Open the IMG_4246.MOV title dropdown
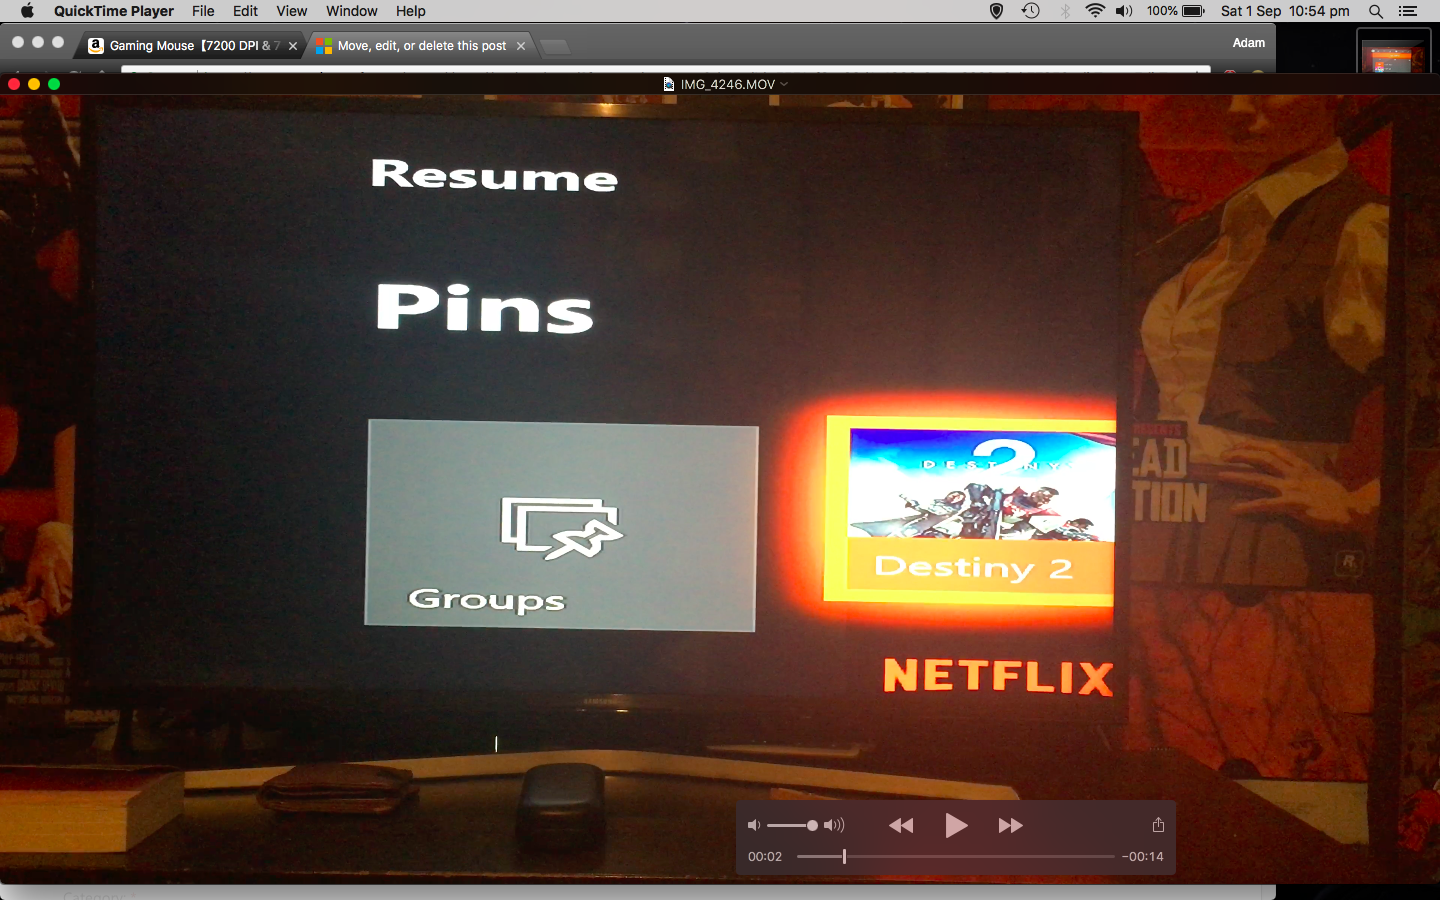Image resolution: width=1440 pixels, height=900 pixels. [784, 84]
